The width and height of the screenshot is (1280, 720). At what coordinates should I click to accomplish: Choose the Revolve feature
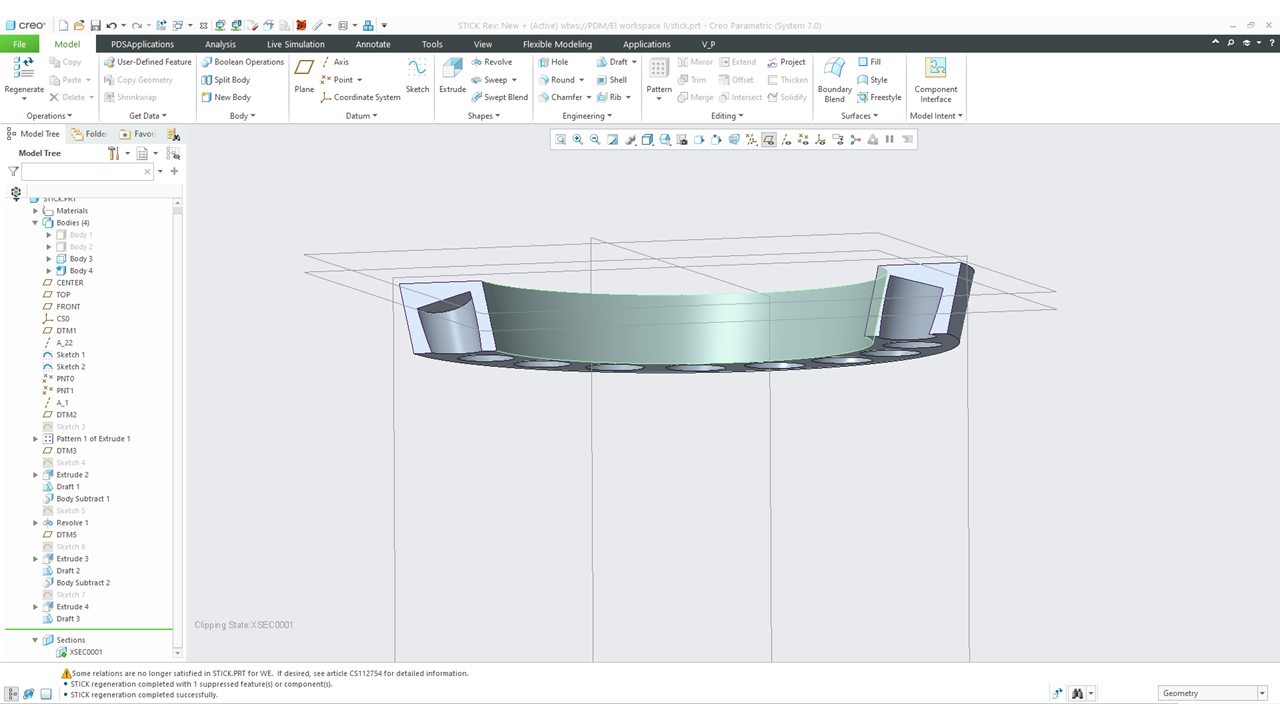[491, 62]
